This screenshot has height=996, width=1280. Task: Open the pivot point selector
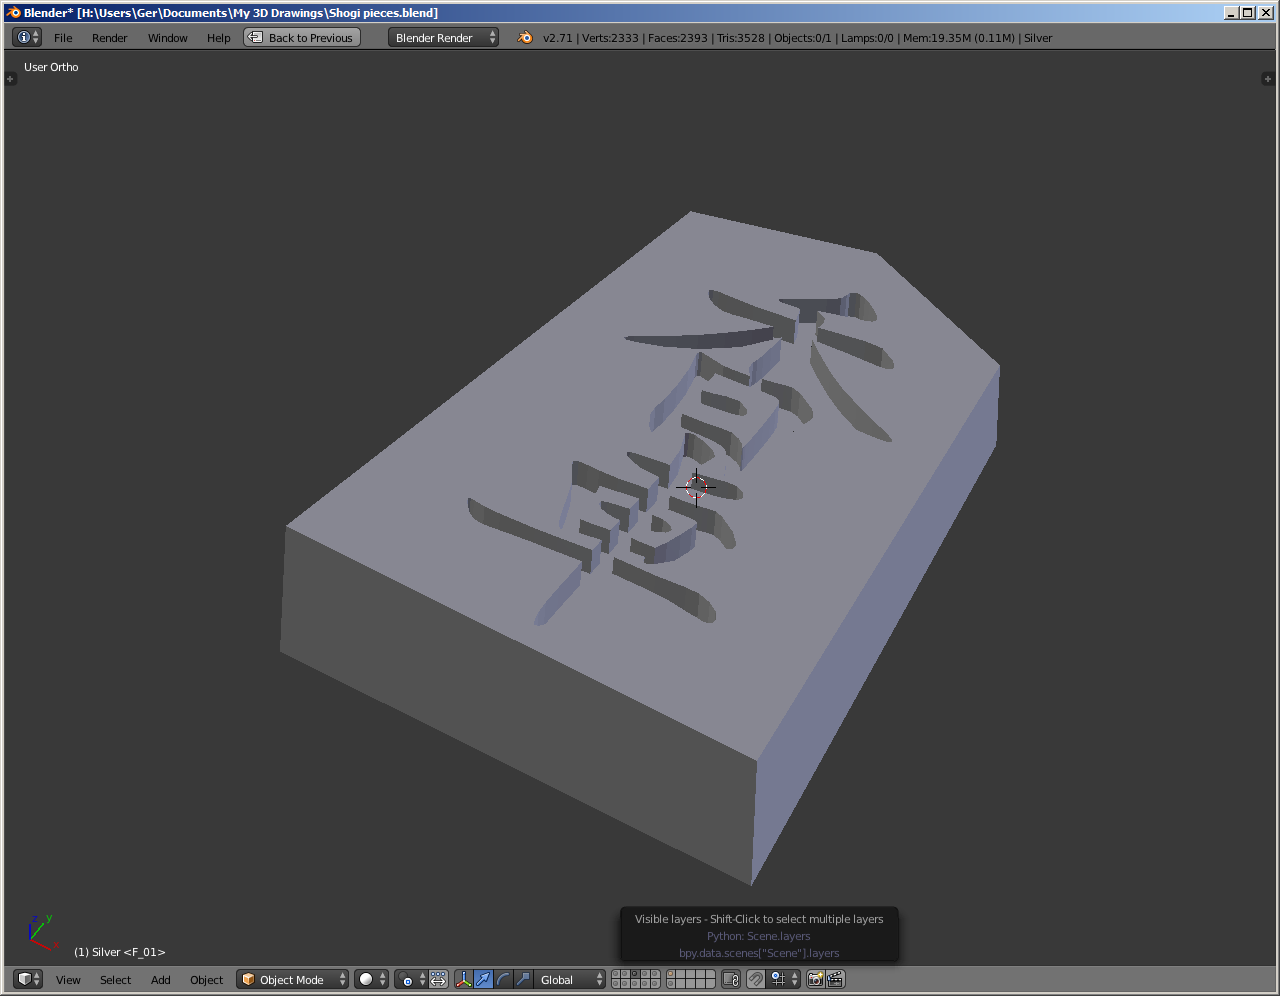[x=411, y=979]
